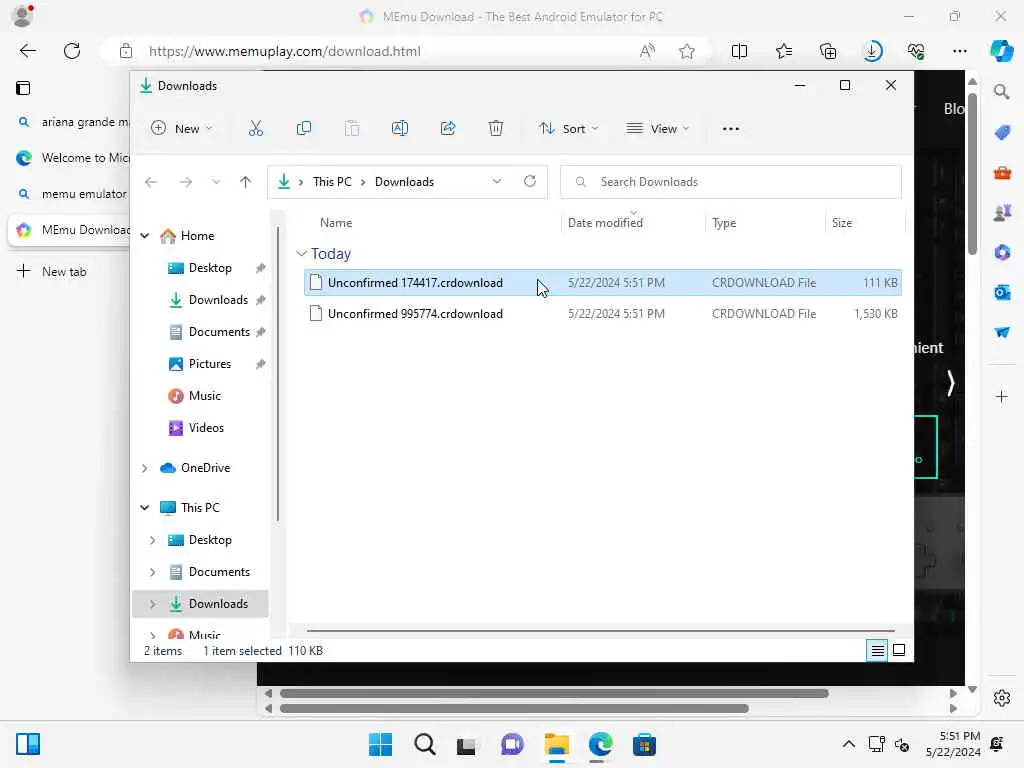Open Edge Settings and more menu
This screenshot has height=768, width=1024.
coord(959,51)
